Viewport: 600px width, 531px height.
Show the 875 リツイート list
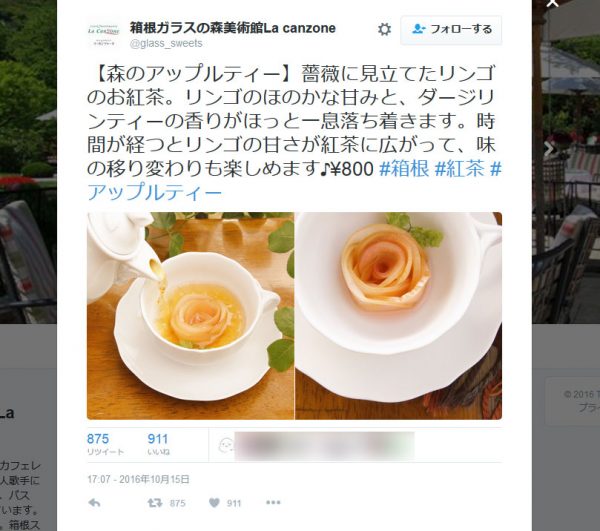click(105, 444)
